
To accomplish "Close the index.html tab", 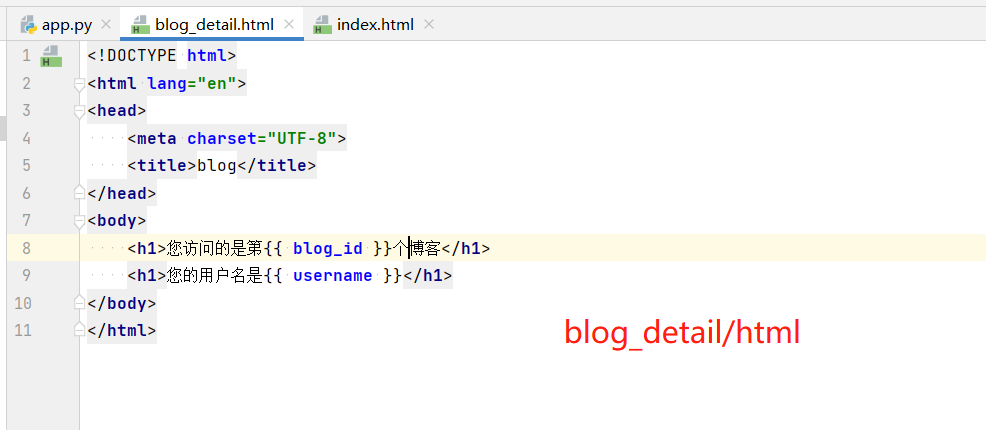I will (429, 25).
